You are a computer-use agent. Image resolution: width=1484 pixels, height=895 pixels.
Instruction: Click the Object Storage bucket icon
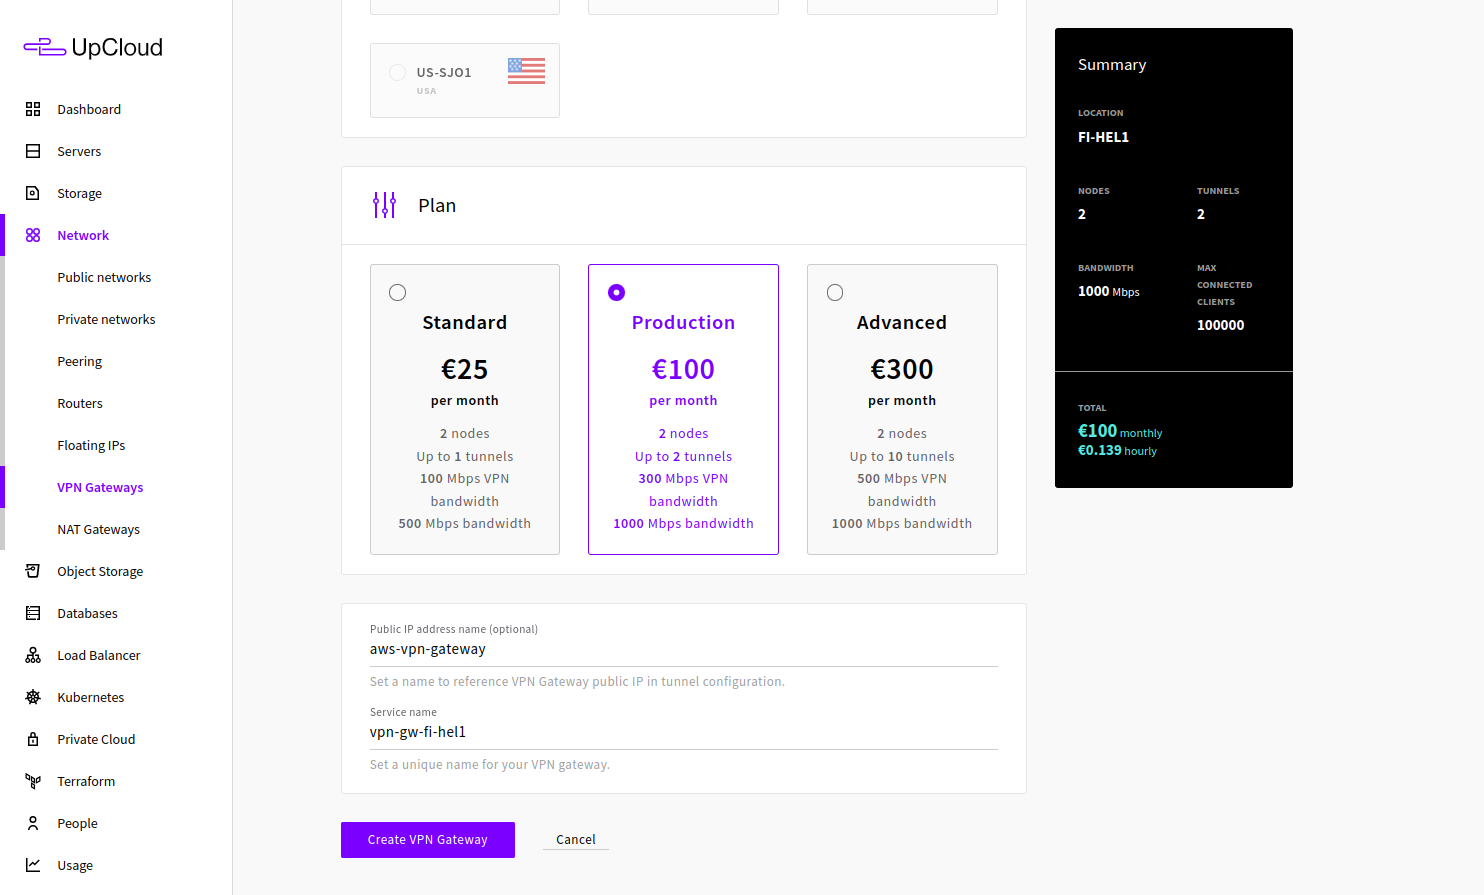pos(33,571)
